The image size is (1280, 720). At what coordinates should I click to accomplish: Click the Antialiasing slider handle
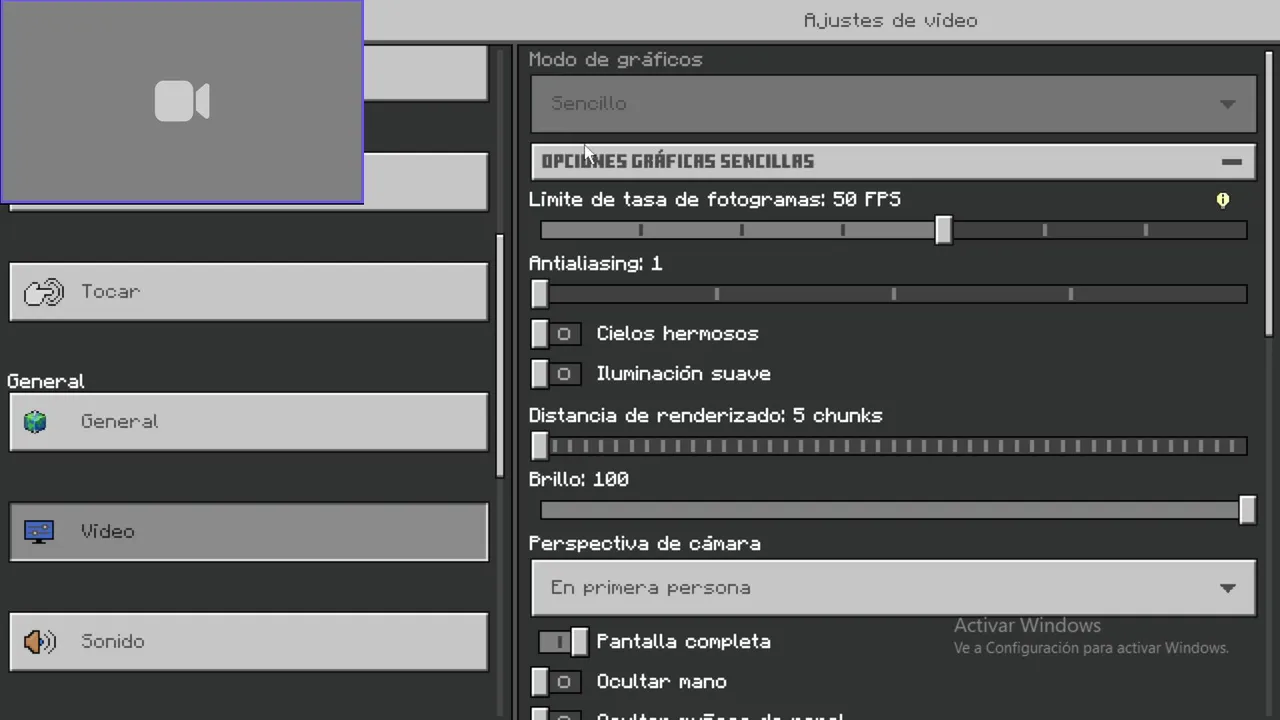[540, 294]
